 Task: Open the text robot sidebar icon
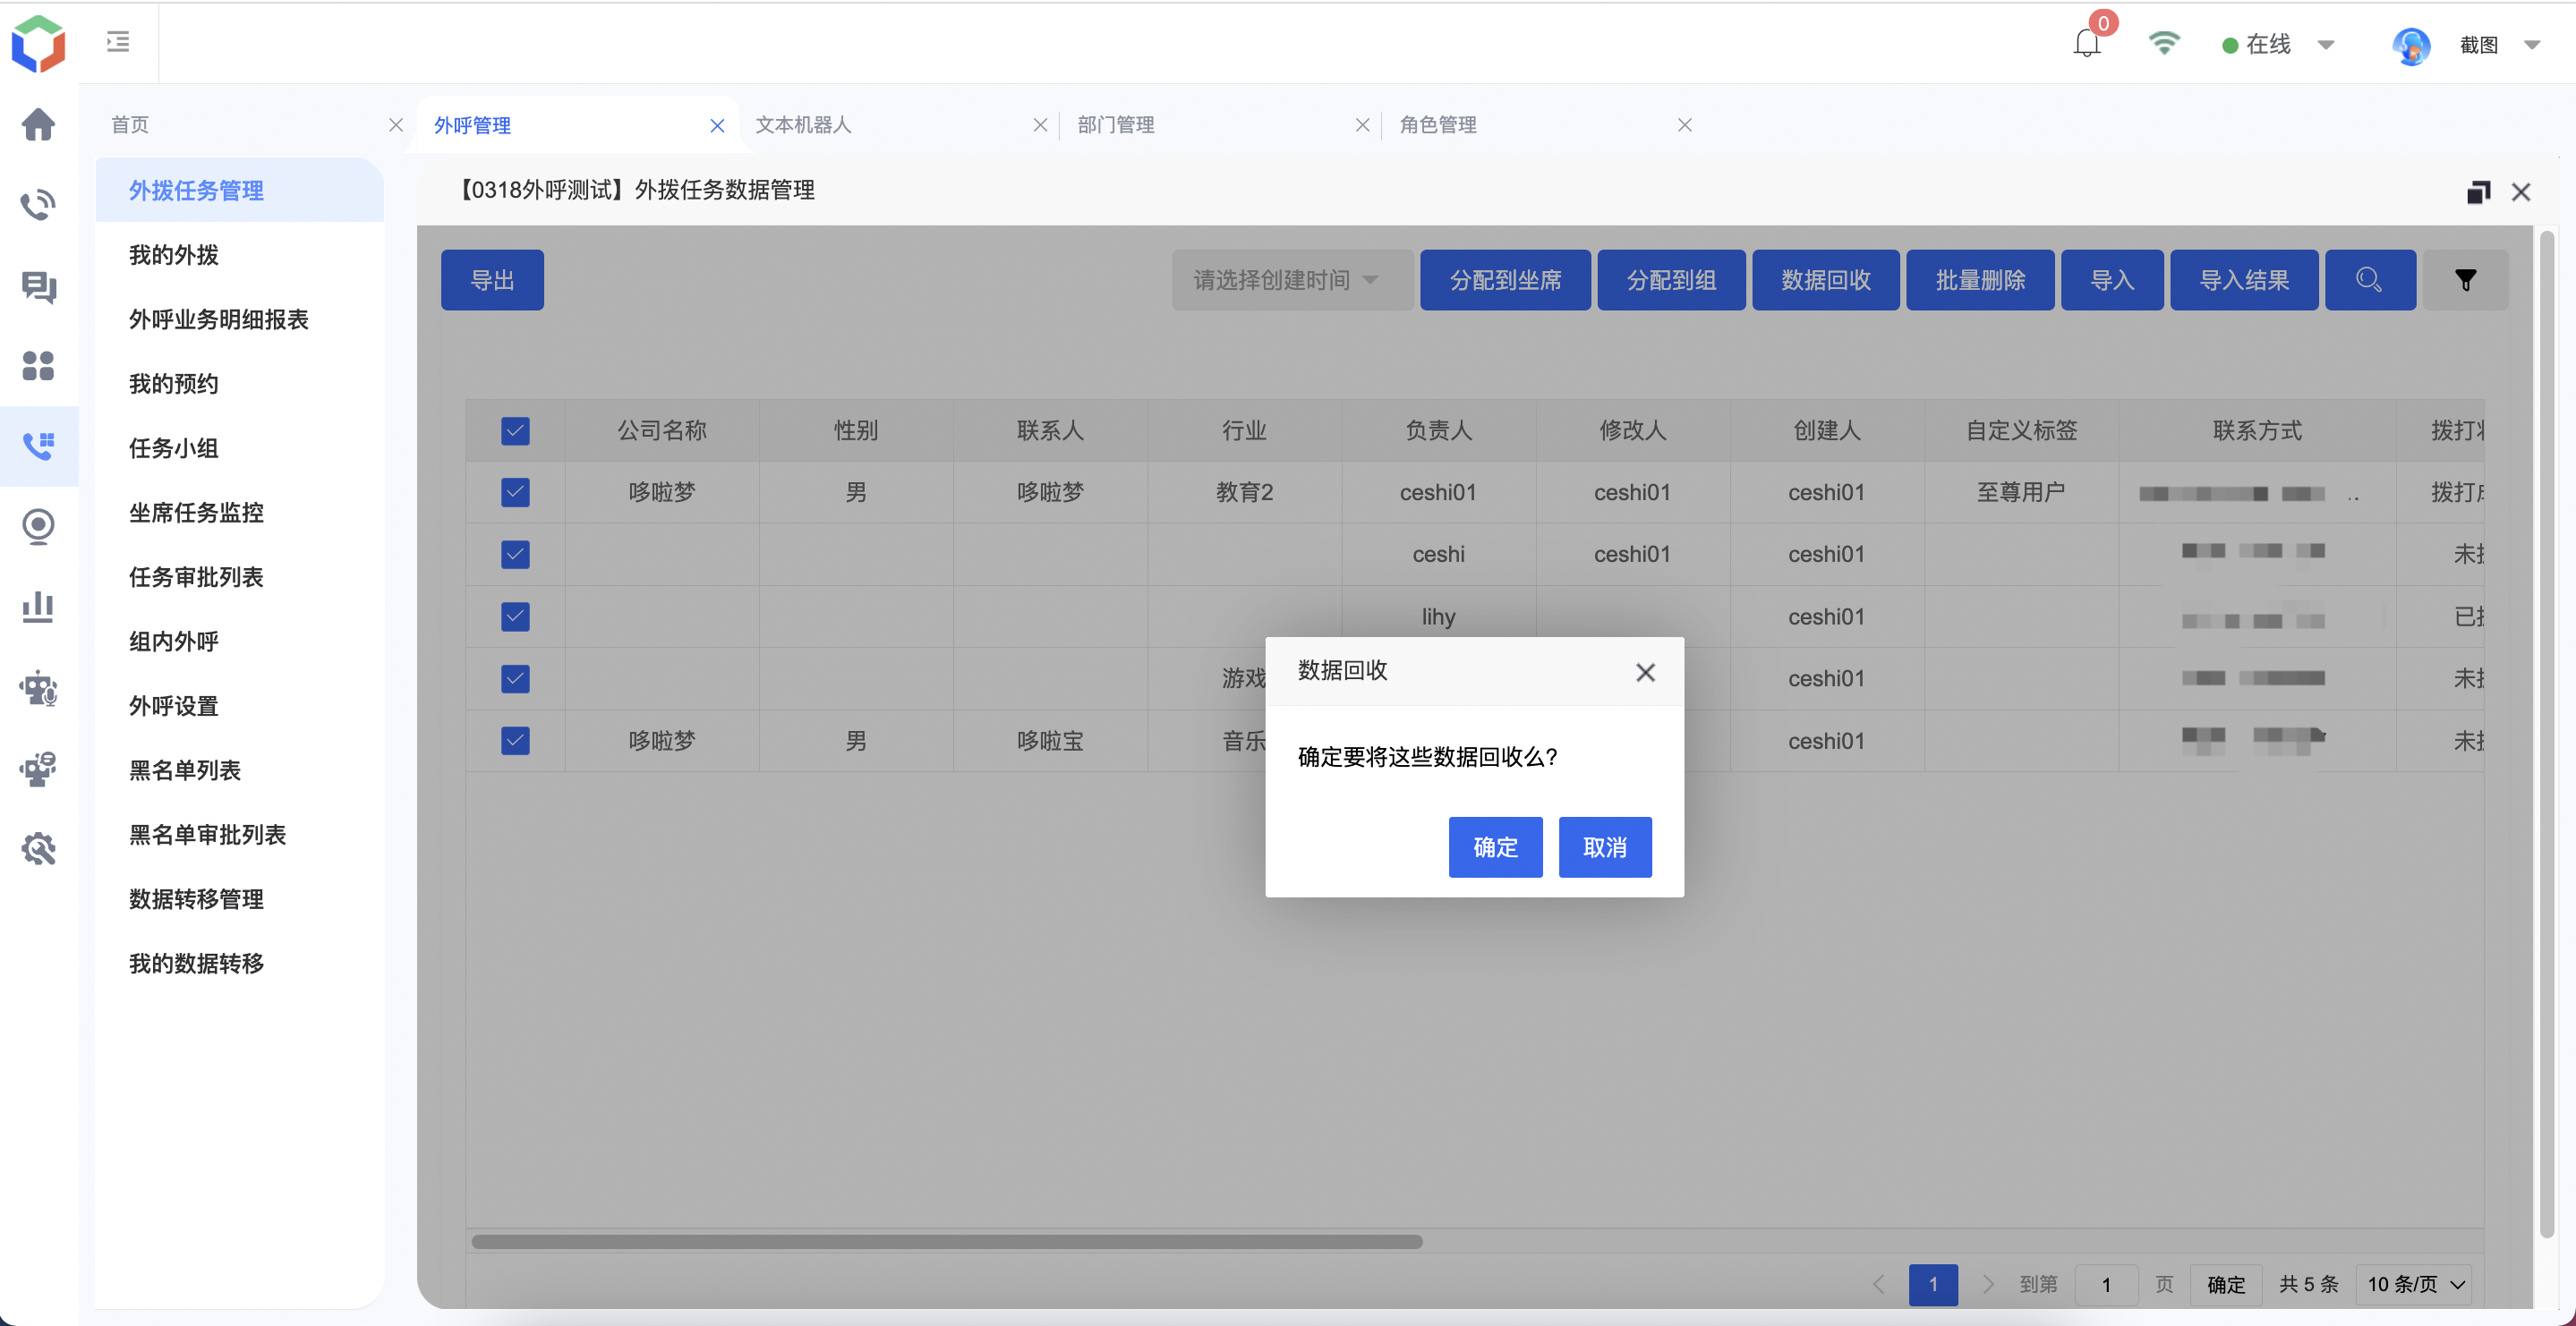(38, 768)
